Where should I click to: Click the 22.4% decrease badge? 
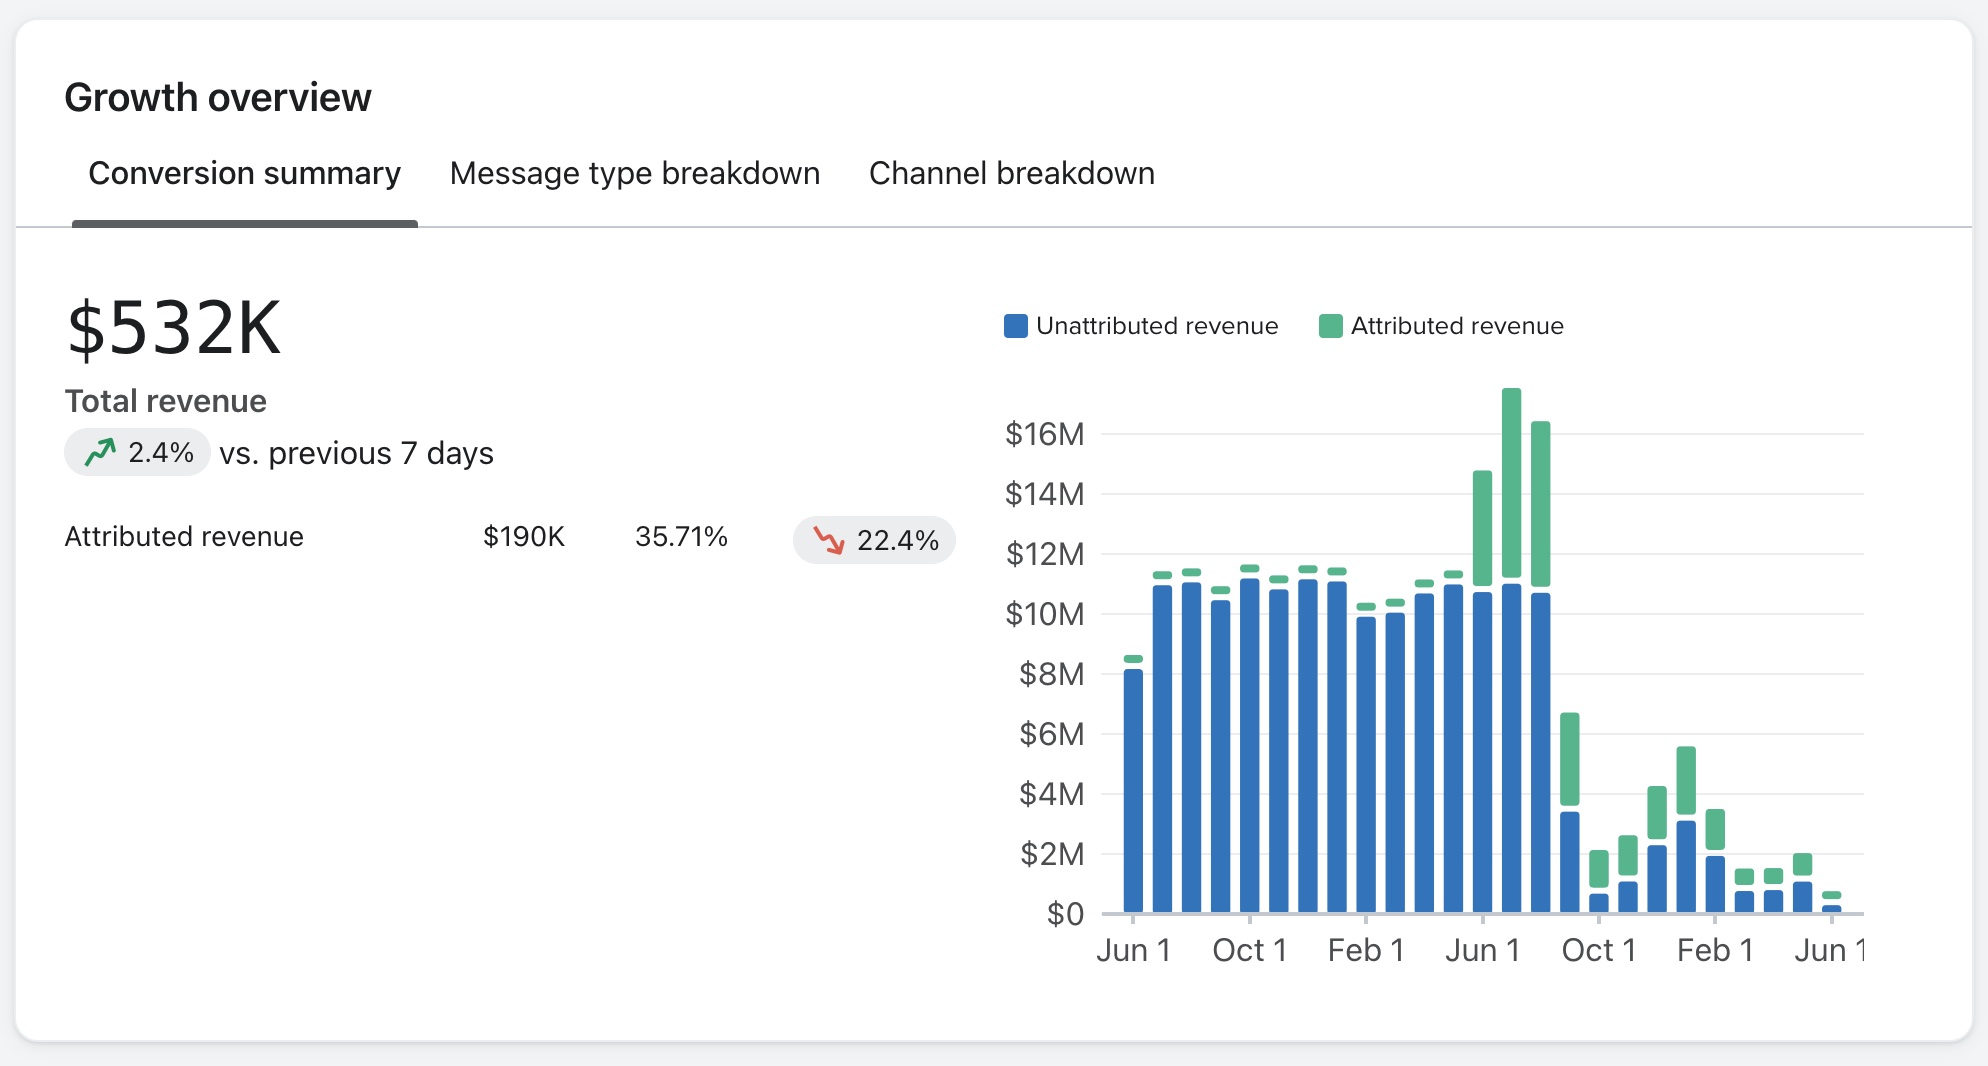point(874,540)
